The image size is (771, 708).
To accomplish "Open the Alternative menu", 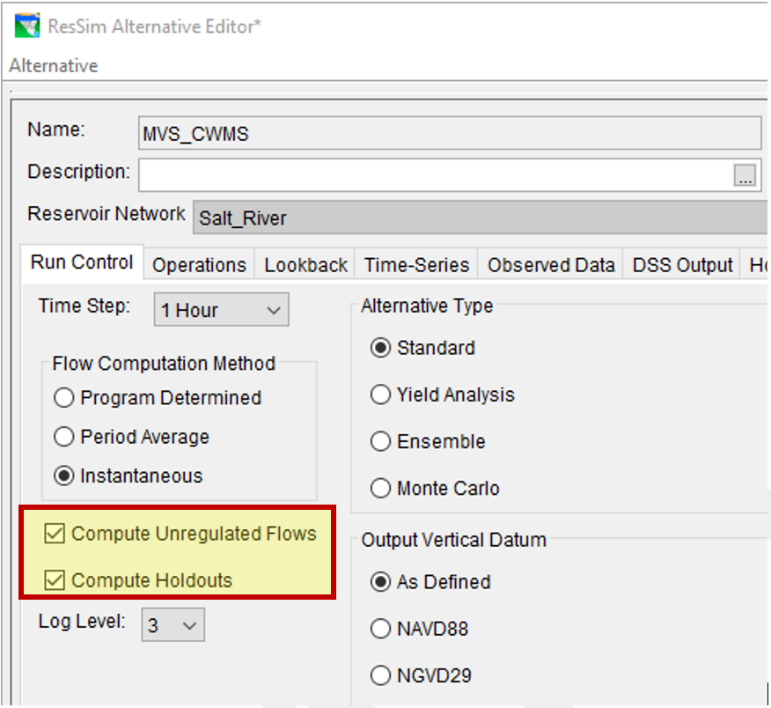I will (53, 65).
